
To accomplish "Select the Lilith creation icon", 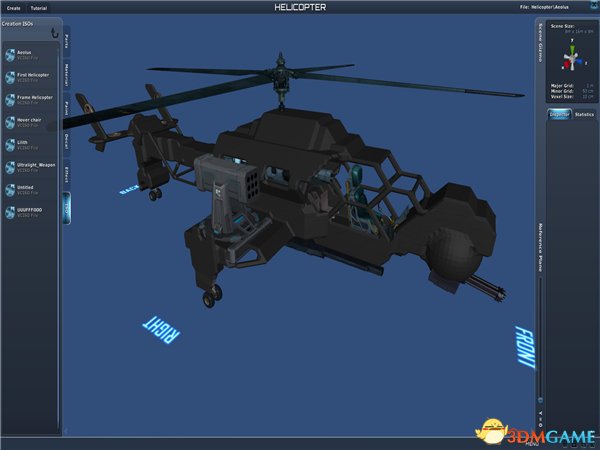I will pyautogui.click(x=10, y=144).
